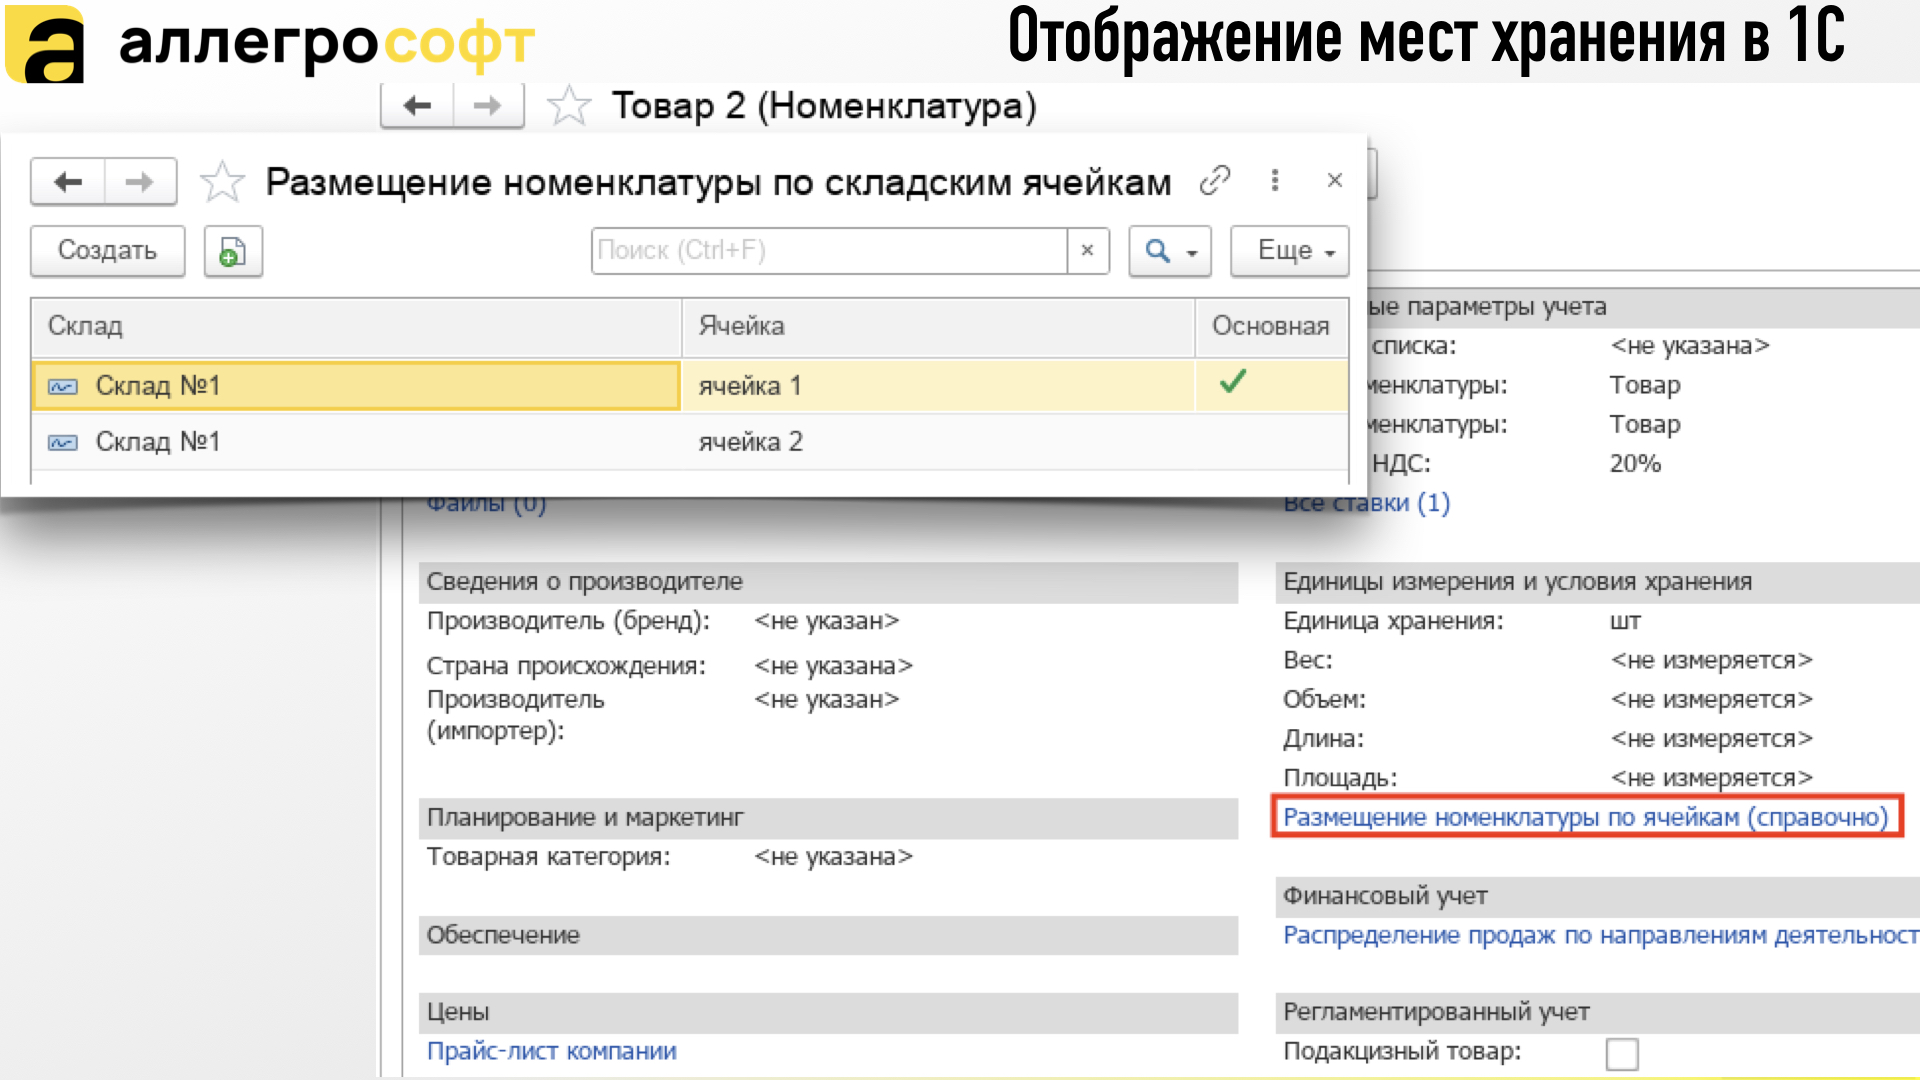1920x1080 pixels.
Task: Click the Цены section header
Action: click(x=828, y=1012)
